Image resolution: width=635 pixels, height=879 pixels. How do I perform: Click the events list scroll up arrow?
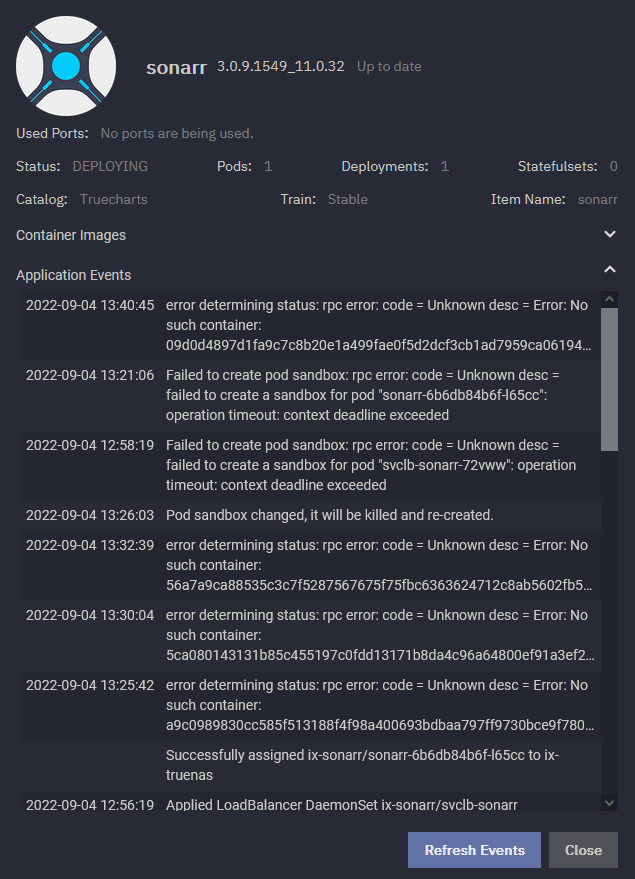(610, 299)
